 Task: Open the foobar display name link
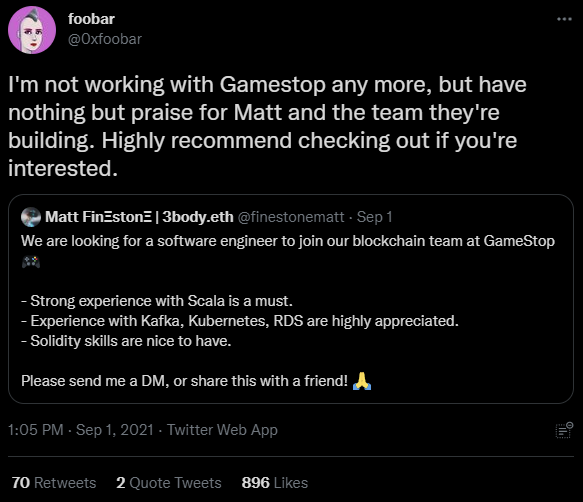tap(91, 19)
